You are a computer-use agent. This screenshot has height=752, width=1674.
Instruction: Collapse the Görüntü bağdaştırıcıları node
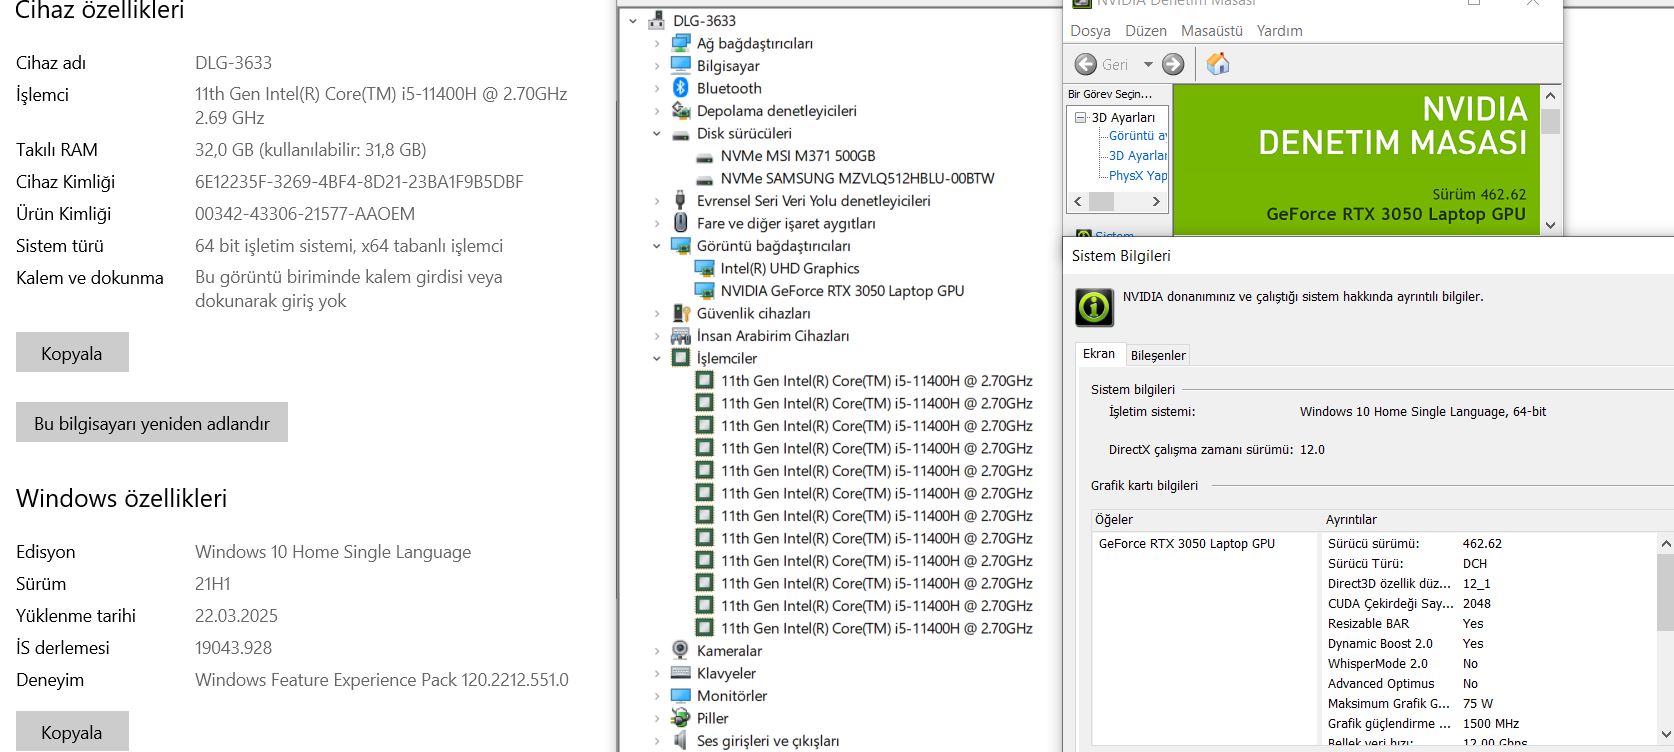[657, 246]
